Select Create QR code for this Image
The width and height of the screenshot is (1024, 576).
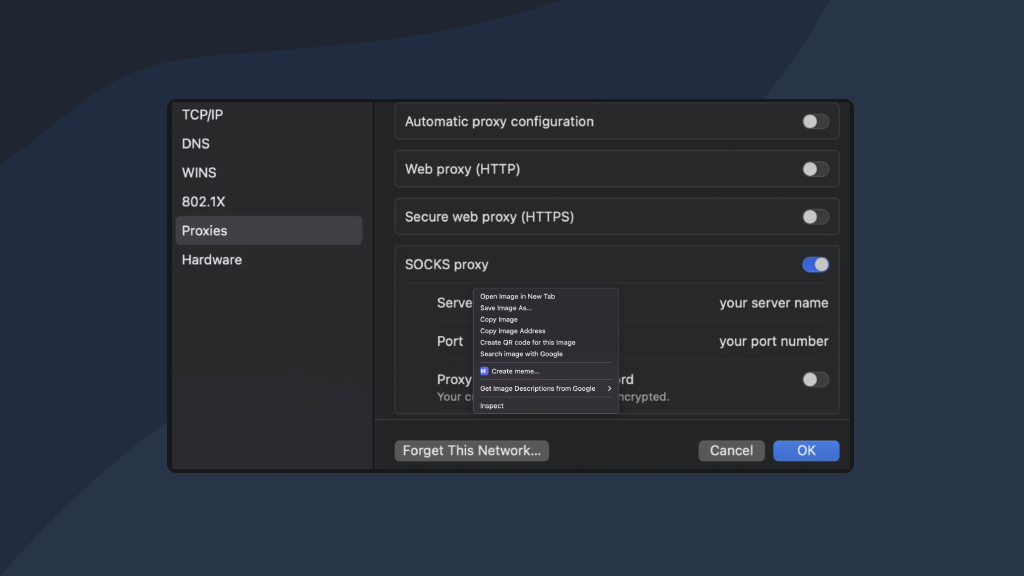point(527,342)
